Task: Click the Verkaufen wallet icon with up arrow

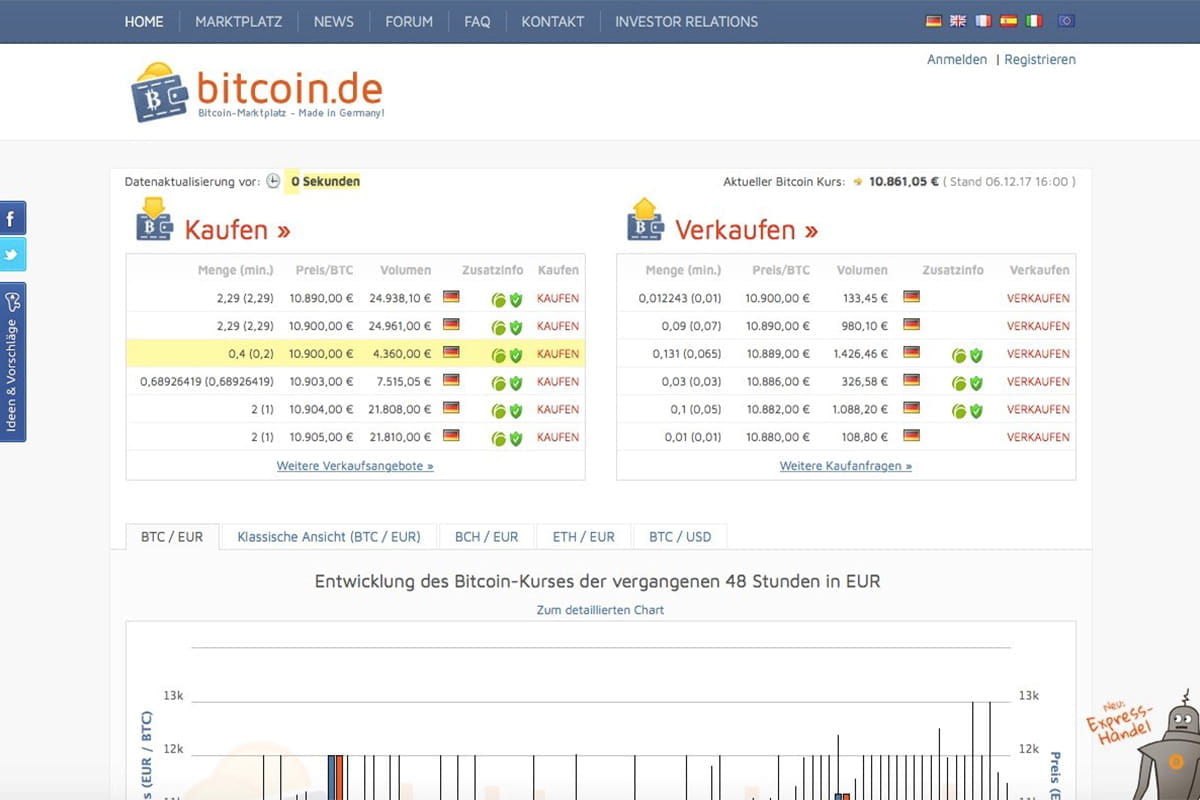Action: point(645,219)
